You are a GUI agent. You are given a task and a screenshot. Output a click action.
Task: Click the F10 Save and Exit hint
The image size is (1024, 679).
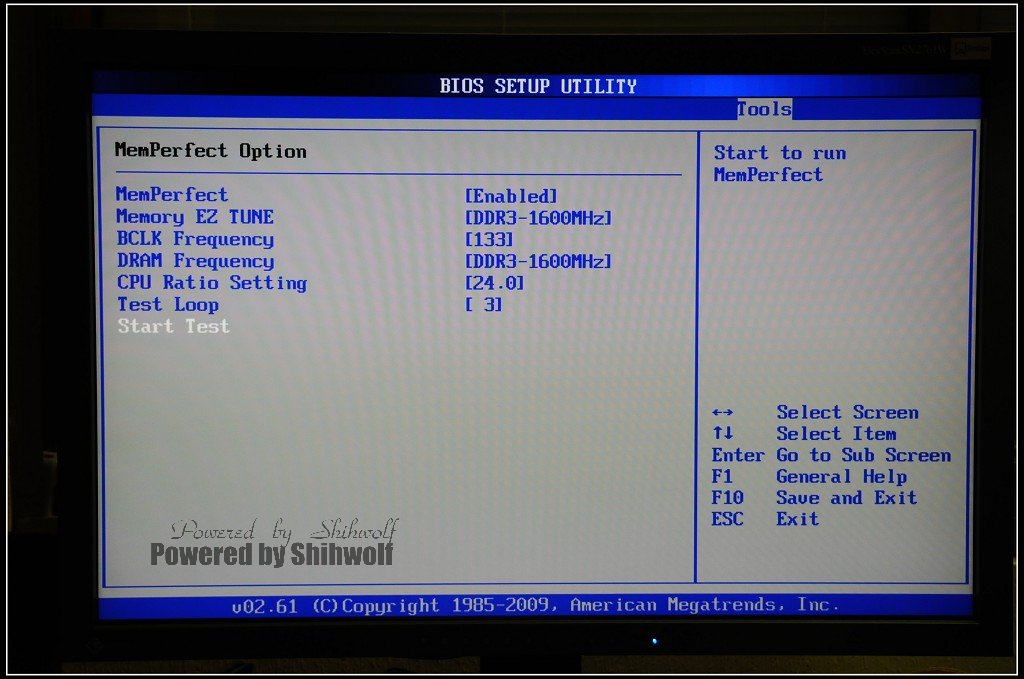[814, 497]
